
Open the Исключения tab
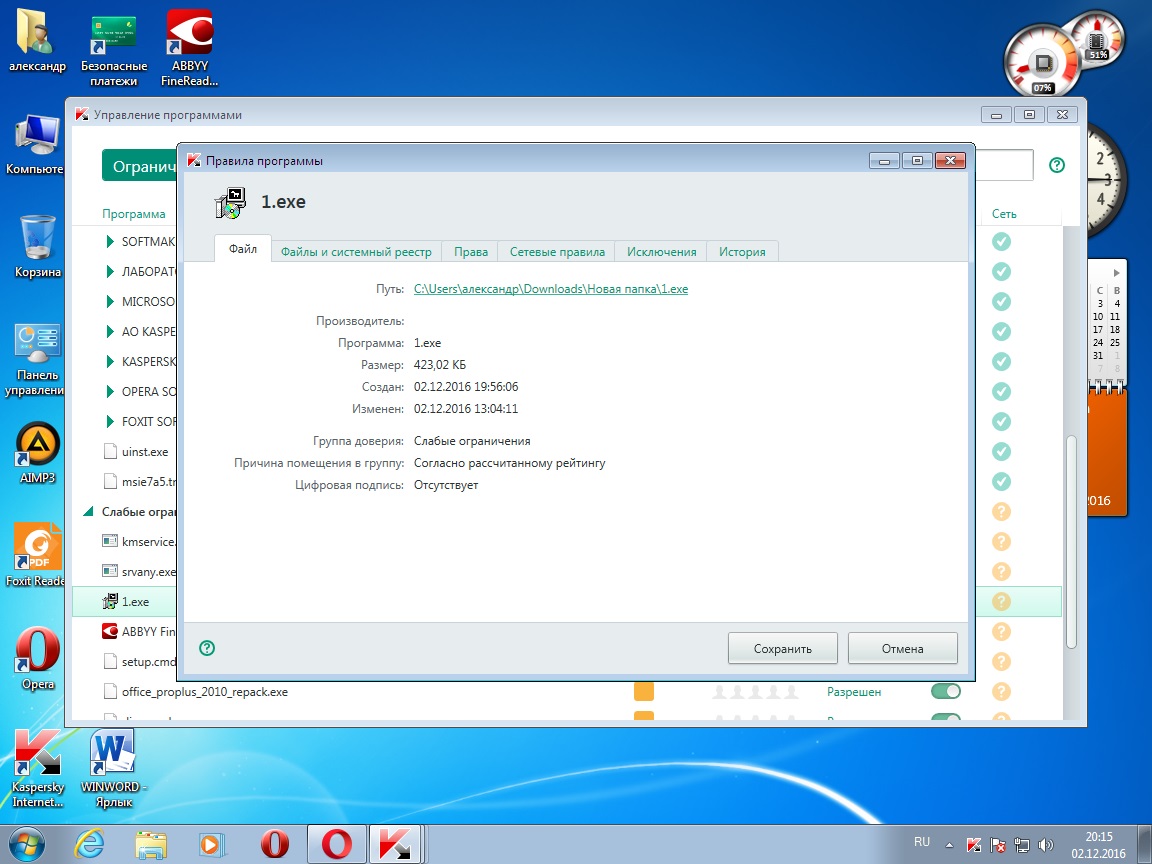click(661, 252)
